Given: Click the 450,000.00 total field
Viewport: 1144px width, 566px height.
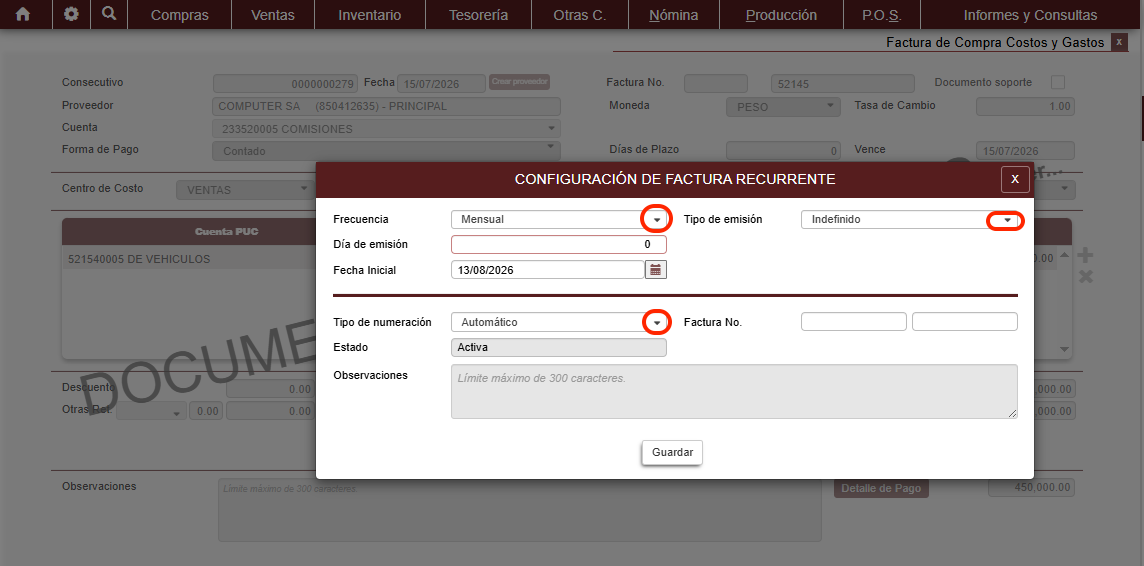Looking at the screenshot, I should coord(1031,488).
